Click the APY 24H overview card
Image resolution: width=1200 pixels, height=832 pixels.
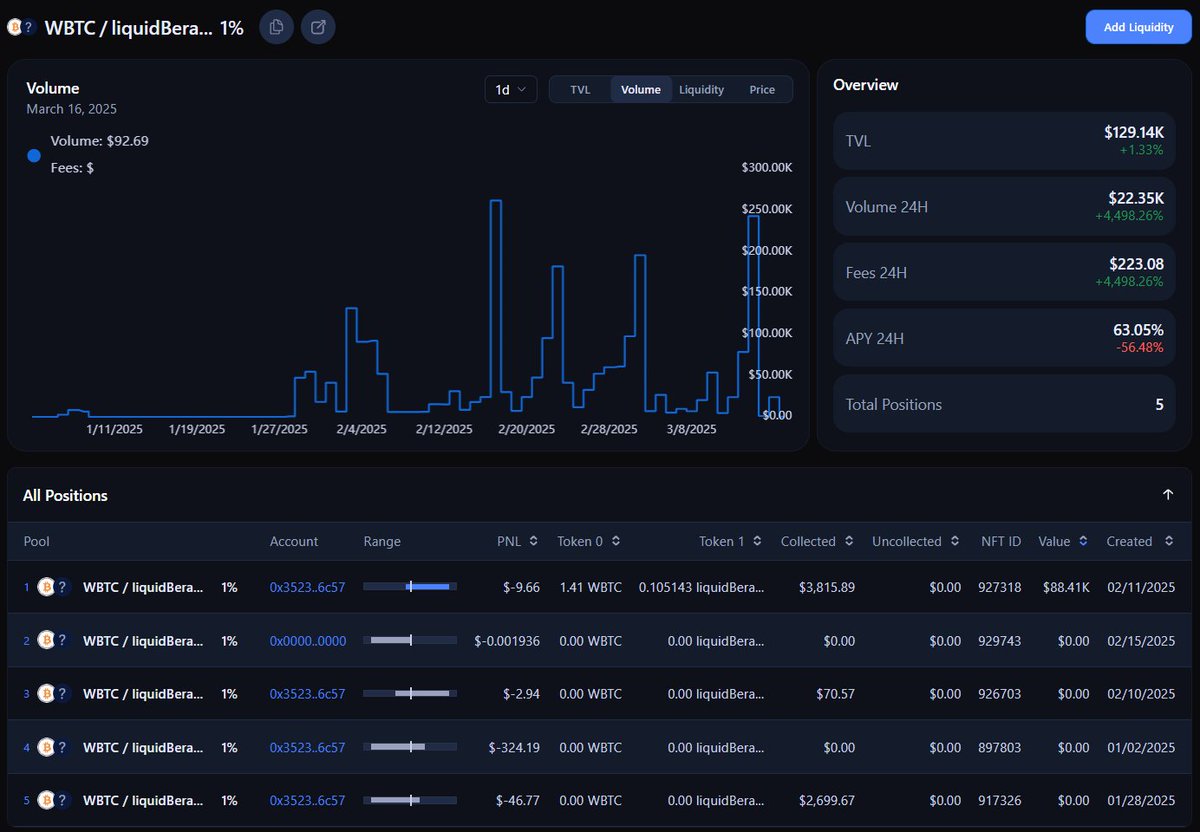[1005, 338]
